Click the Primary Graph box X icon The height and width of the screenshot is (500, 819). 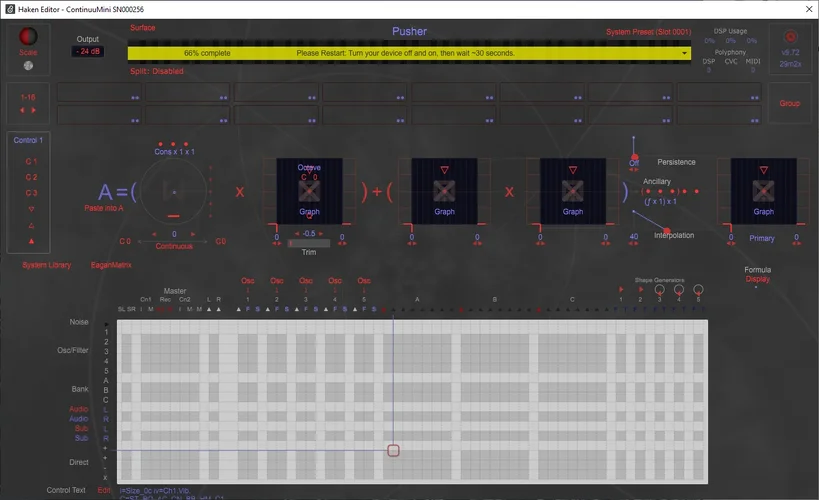[x=764, y=191]
